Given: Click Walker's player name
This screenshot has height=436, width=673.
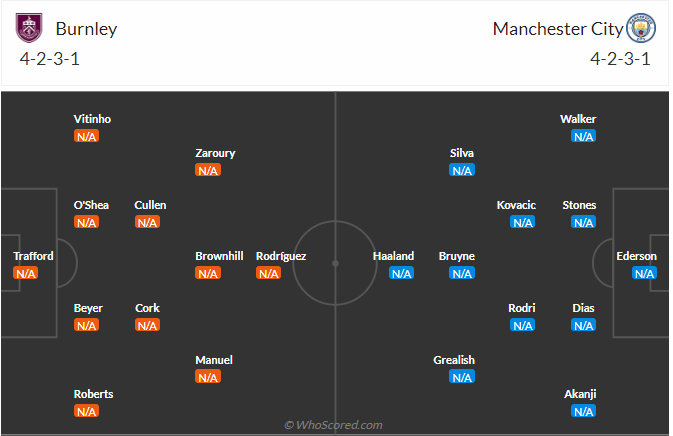Looking at the screenshot, I should pos(578,119).
